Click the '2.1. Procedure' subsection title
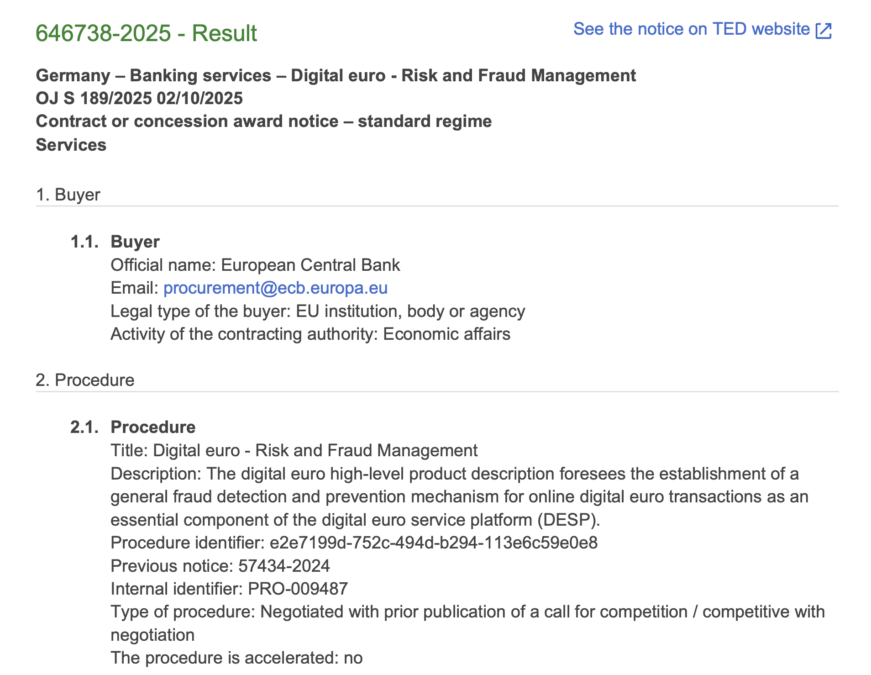 [153, 427]
